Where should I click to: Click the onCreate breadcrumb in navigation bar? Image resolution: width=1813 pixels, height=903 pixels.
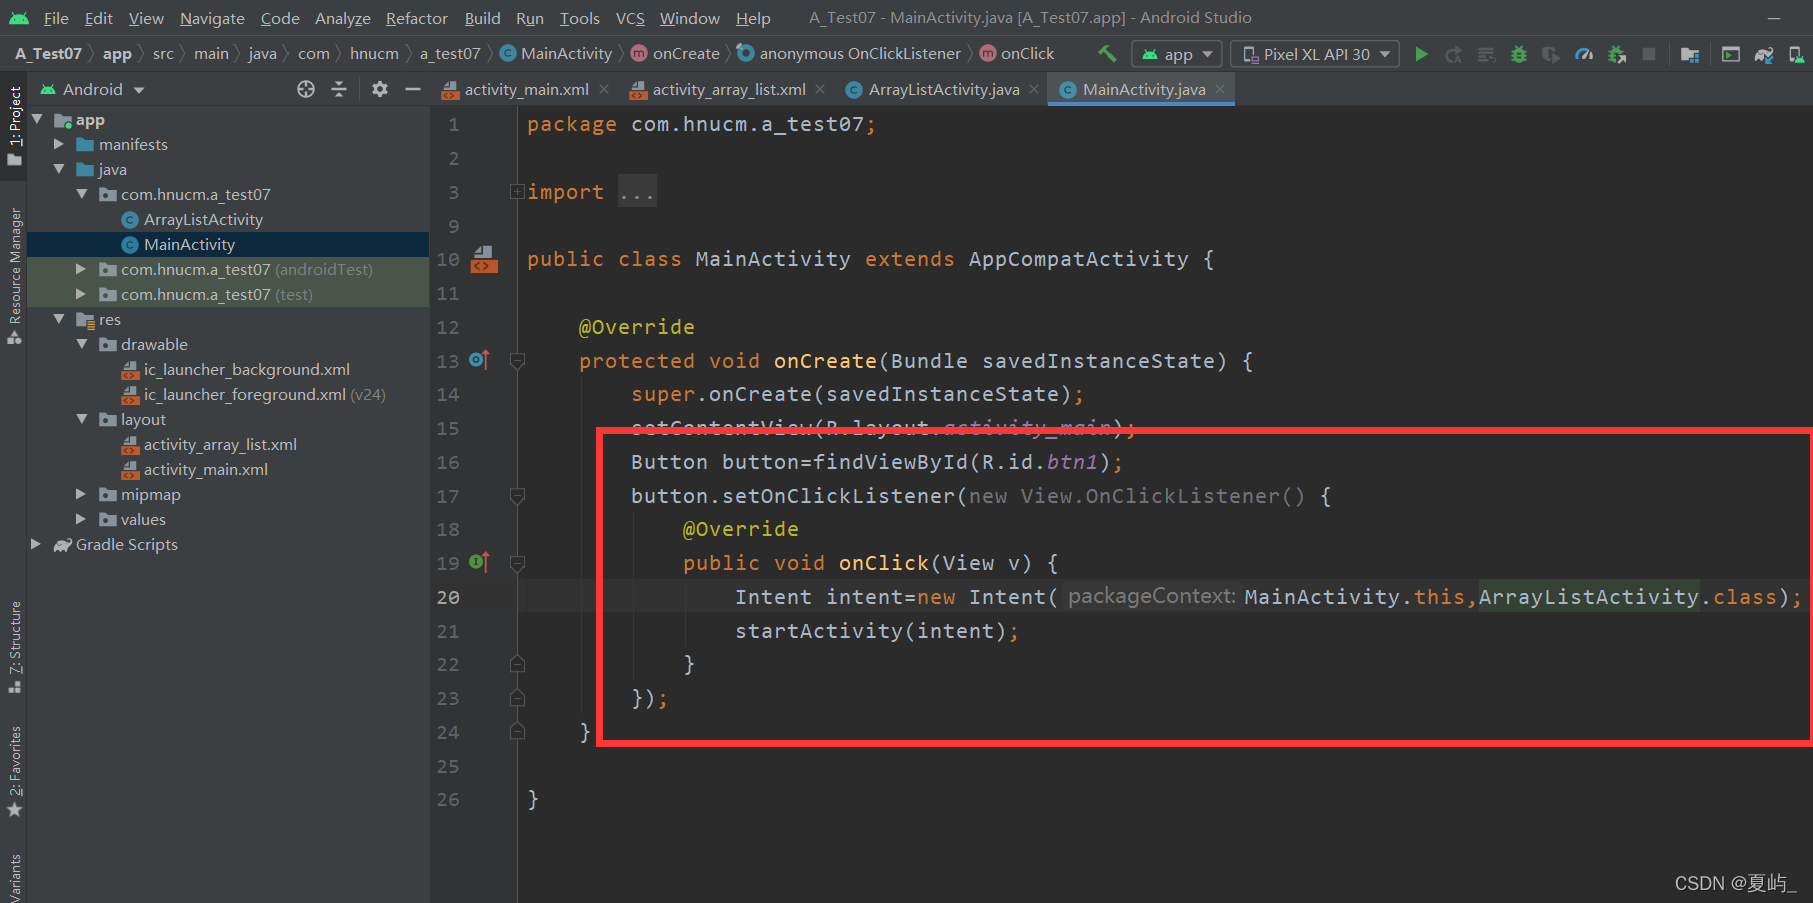(675, 54)
